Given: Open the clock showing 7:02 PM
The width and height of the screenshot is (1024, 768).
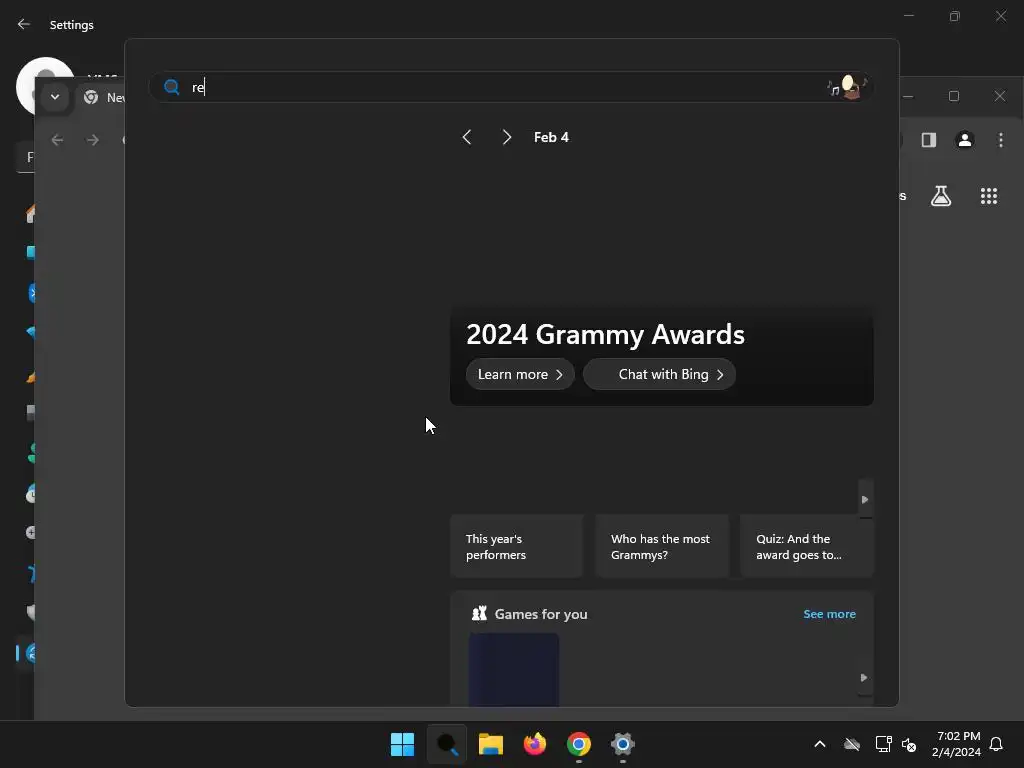Looking at the screenshot, I should 957,744.
